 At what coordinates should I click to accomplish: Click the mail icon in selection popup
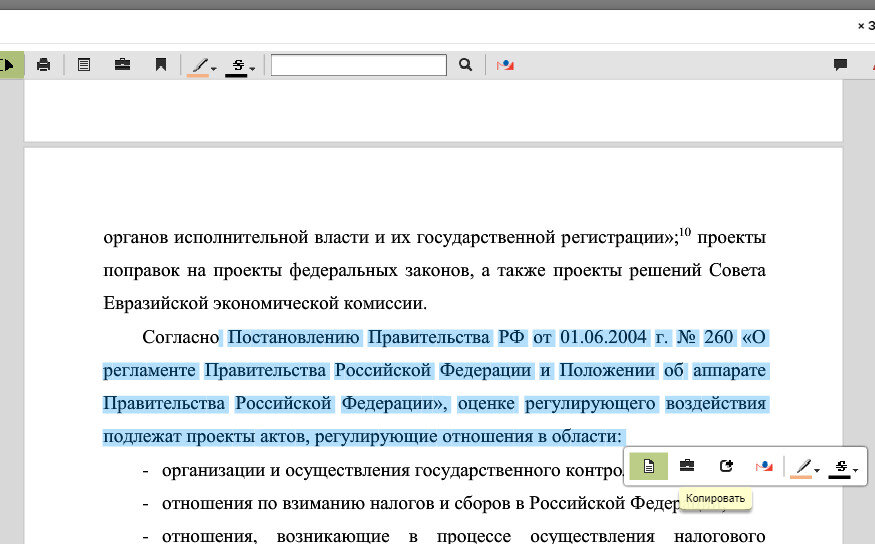click(764, 466)
